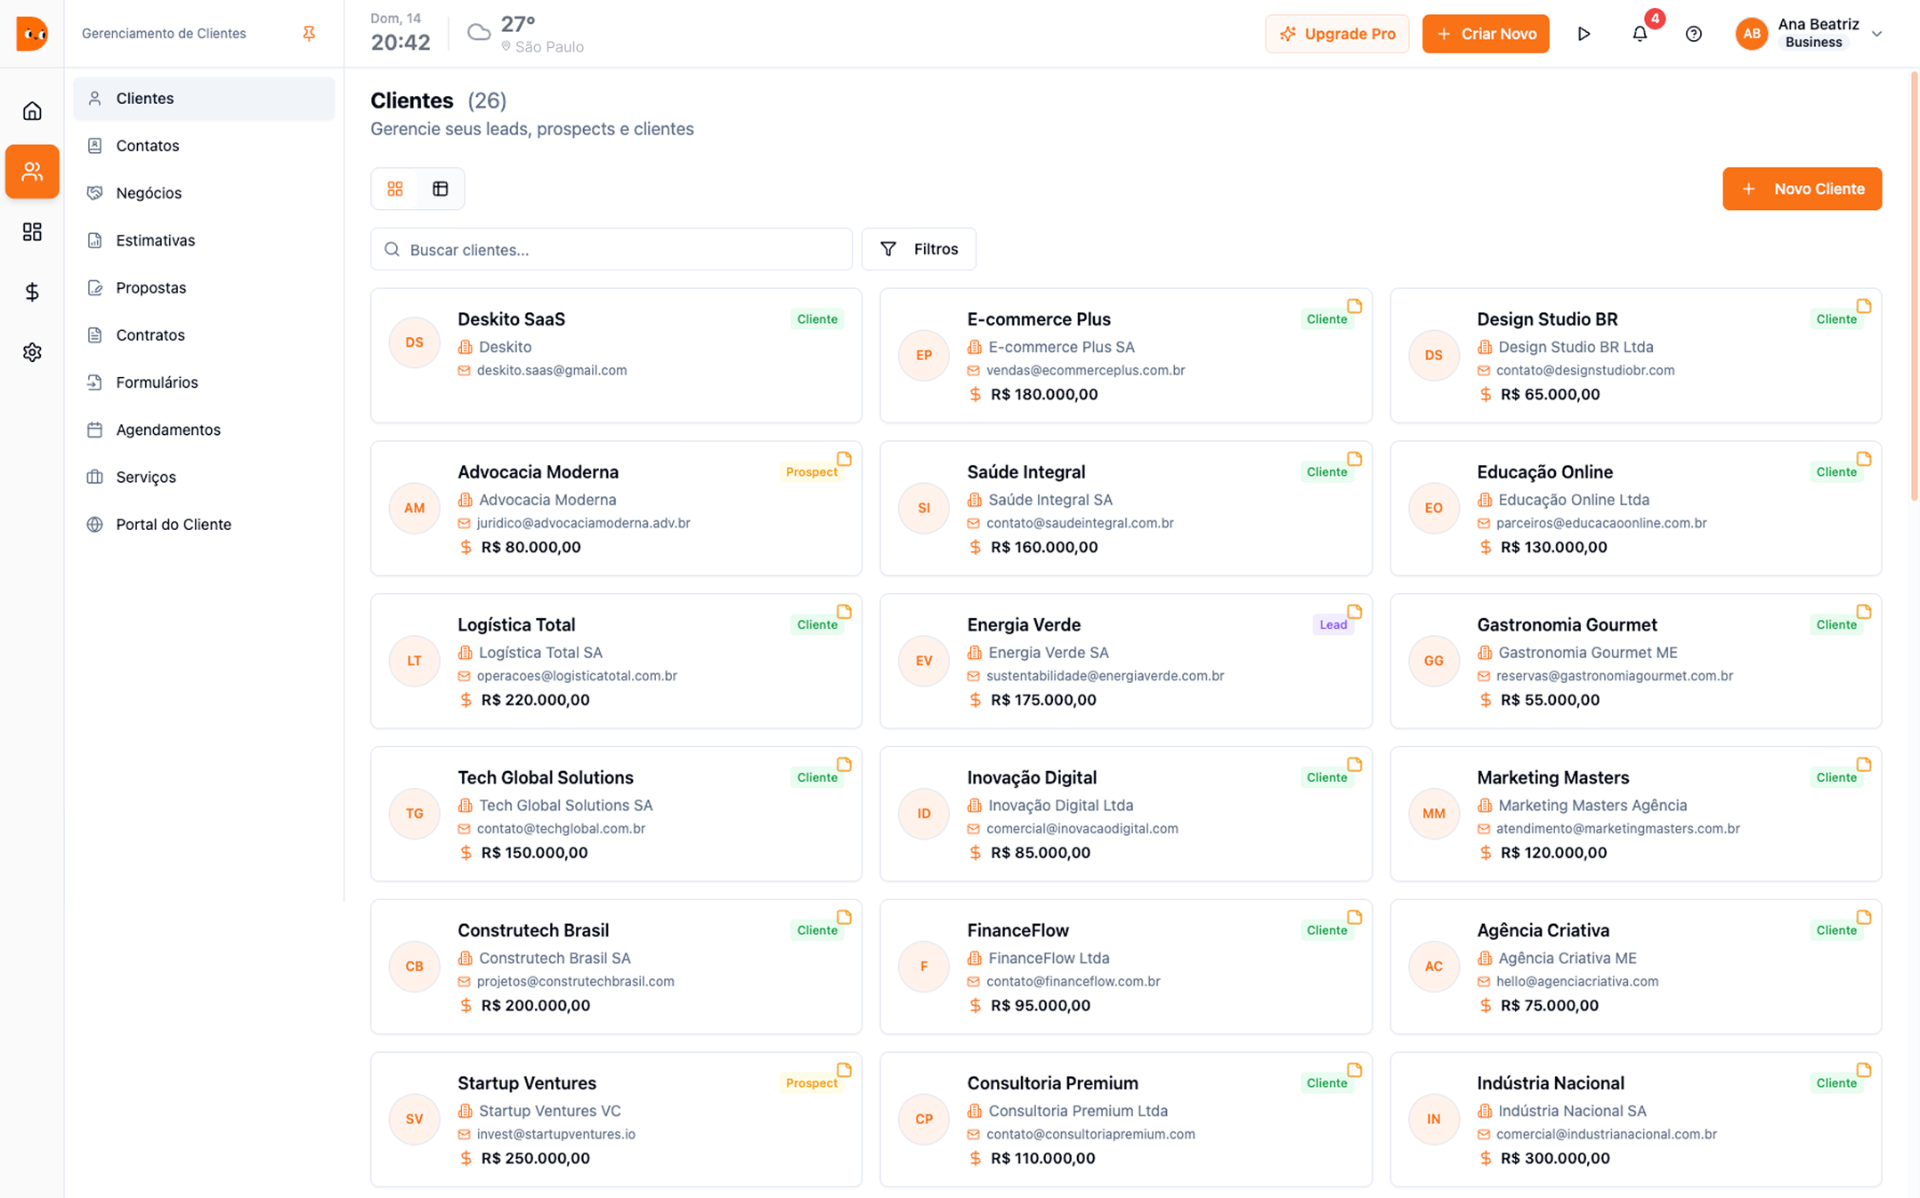Click the Novo Cliente button
This screenshot has height=1198, width=1920.
click(x=1801, y=188)
